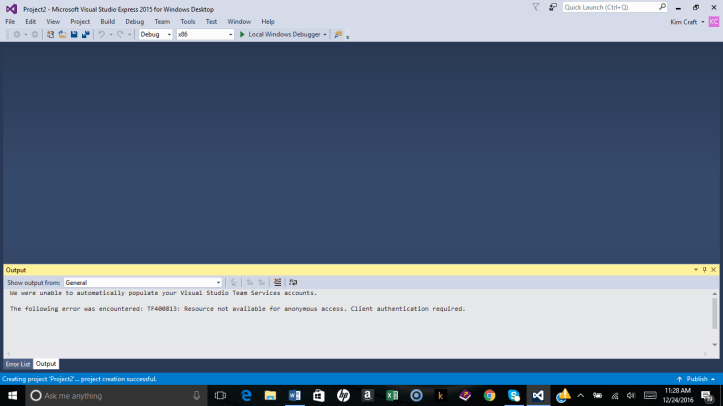This screenshot has width=723, height=406.
Task: Click the Save All toolbar icon
Action: (x=86, y=35)
